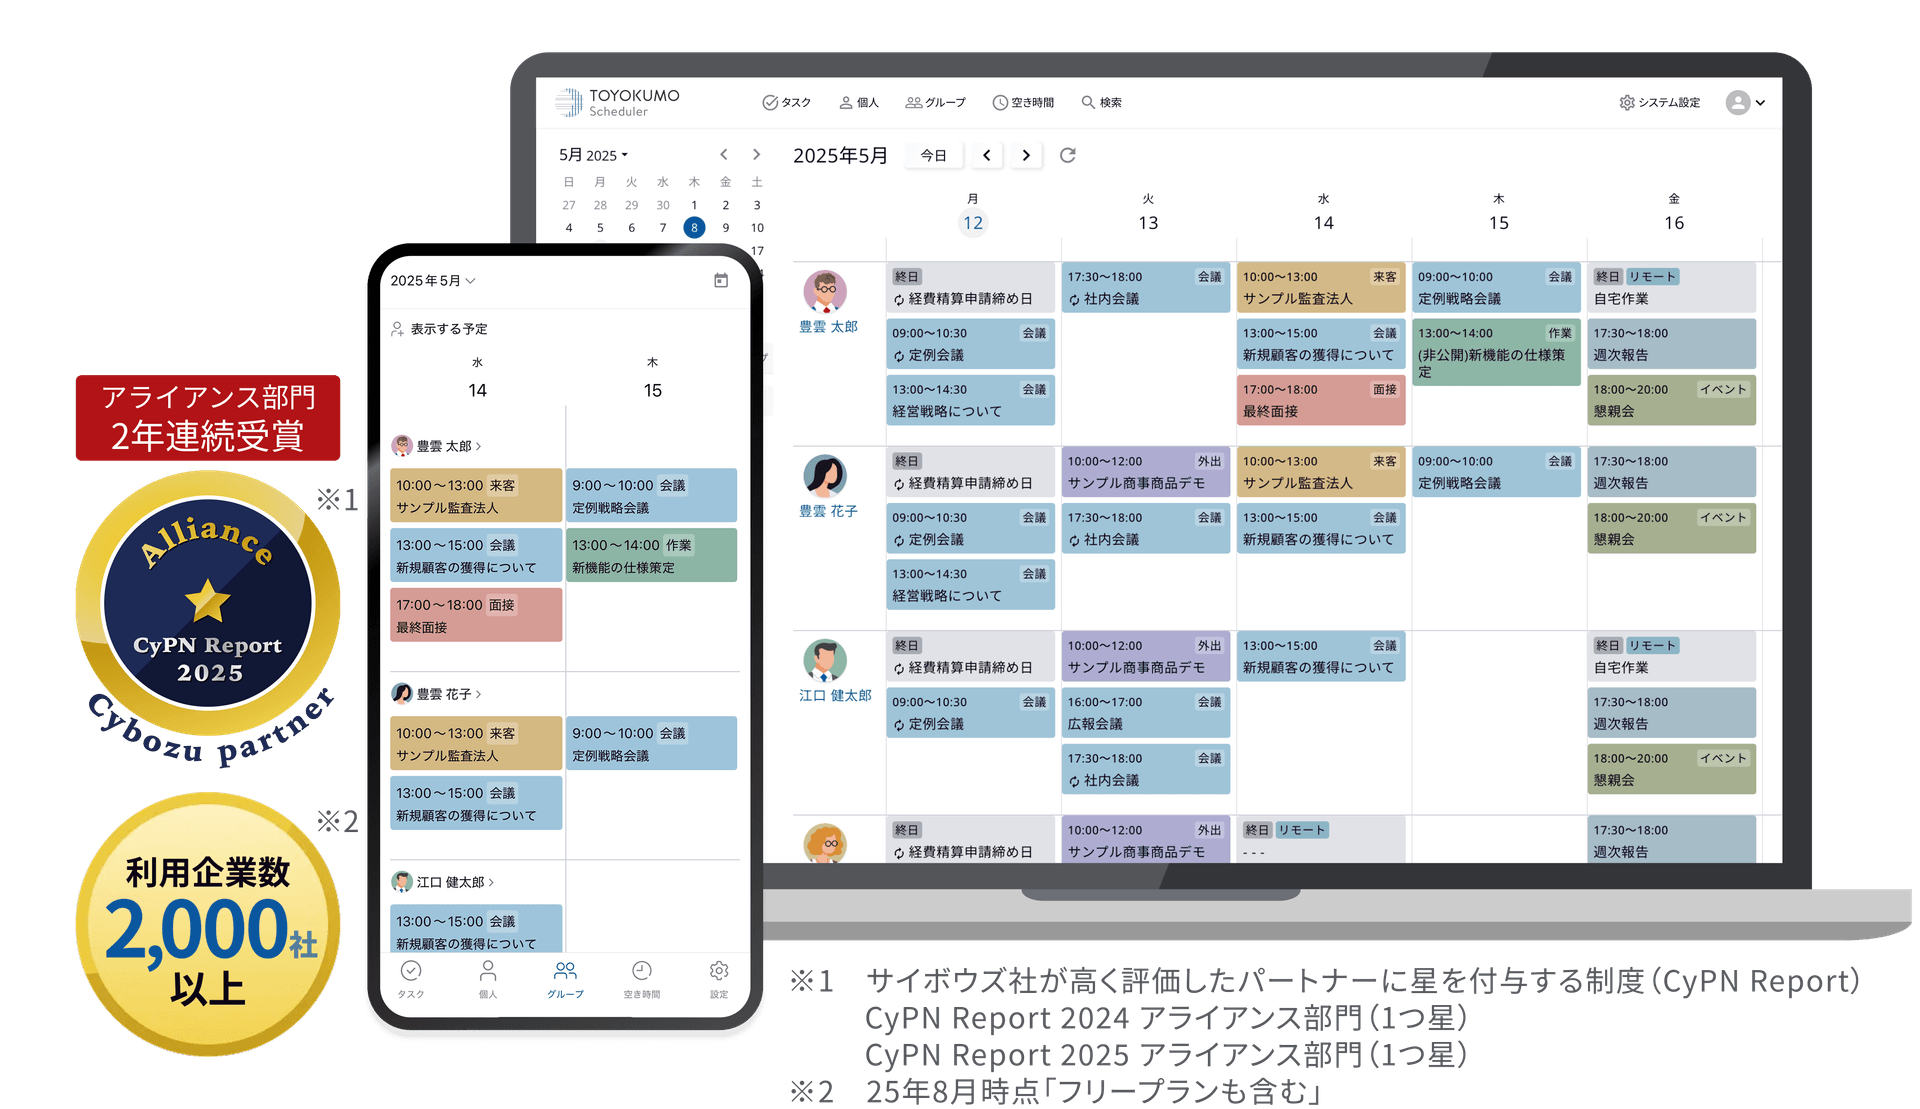This screenshot has width=1920, height=1109.
Task: Click the 検索 magnifier icon
Action: 1088,102
